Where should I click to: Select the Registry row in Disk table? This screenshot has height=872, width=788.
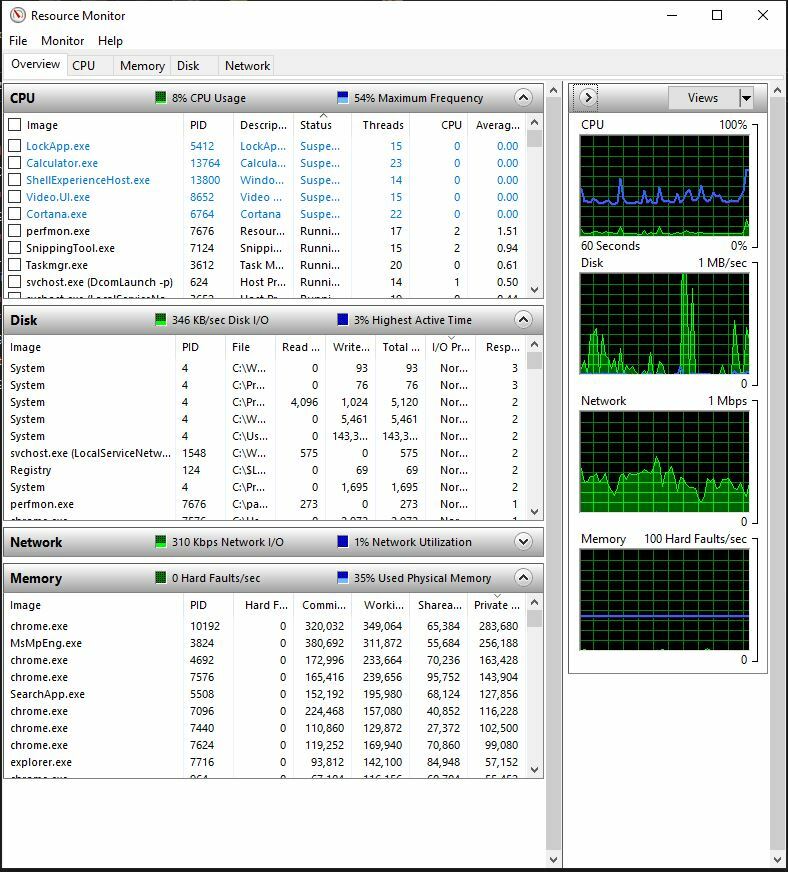click(x=265, y=470)
